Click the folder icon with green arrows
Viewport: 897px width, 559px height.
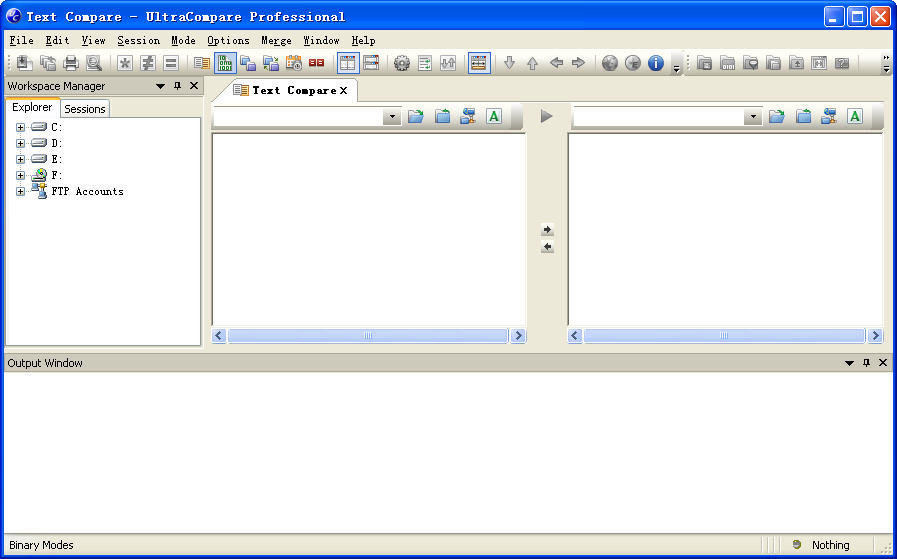coord(271,63)
